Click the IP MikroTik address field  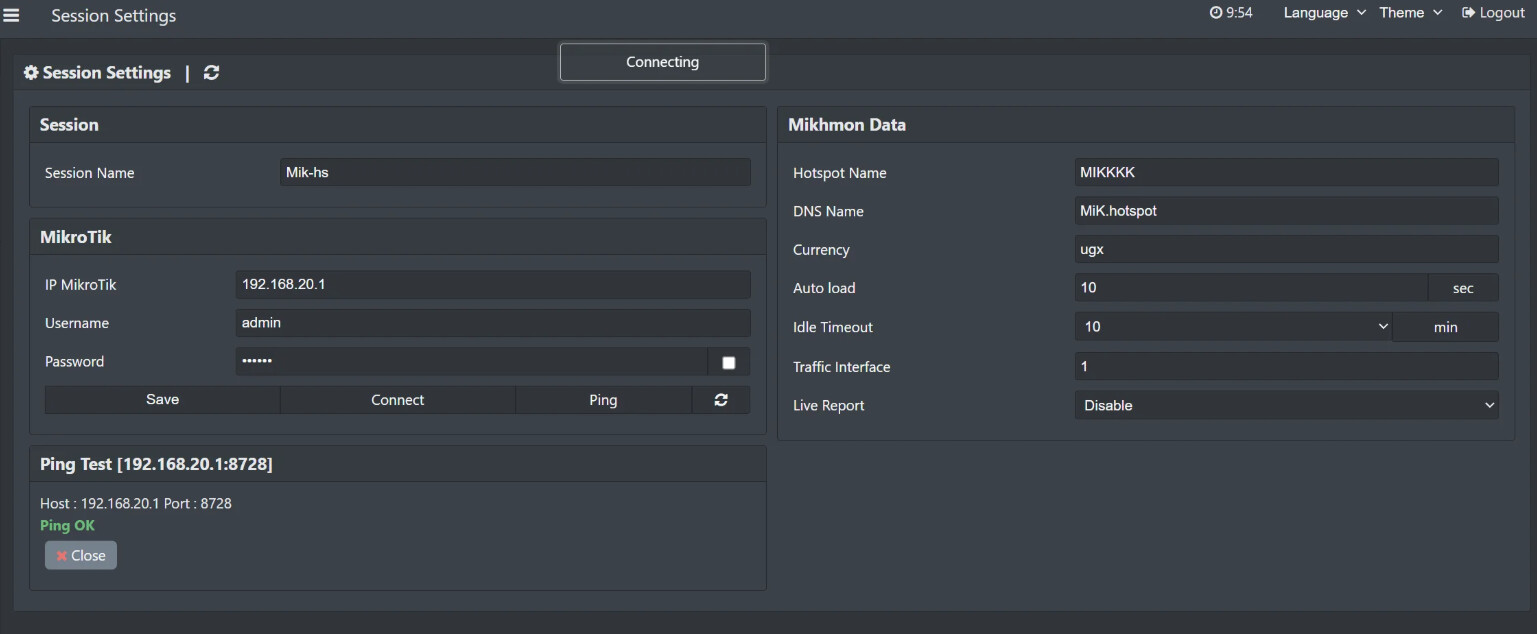[x=492, y=285]
